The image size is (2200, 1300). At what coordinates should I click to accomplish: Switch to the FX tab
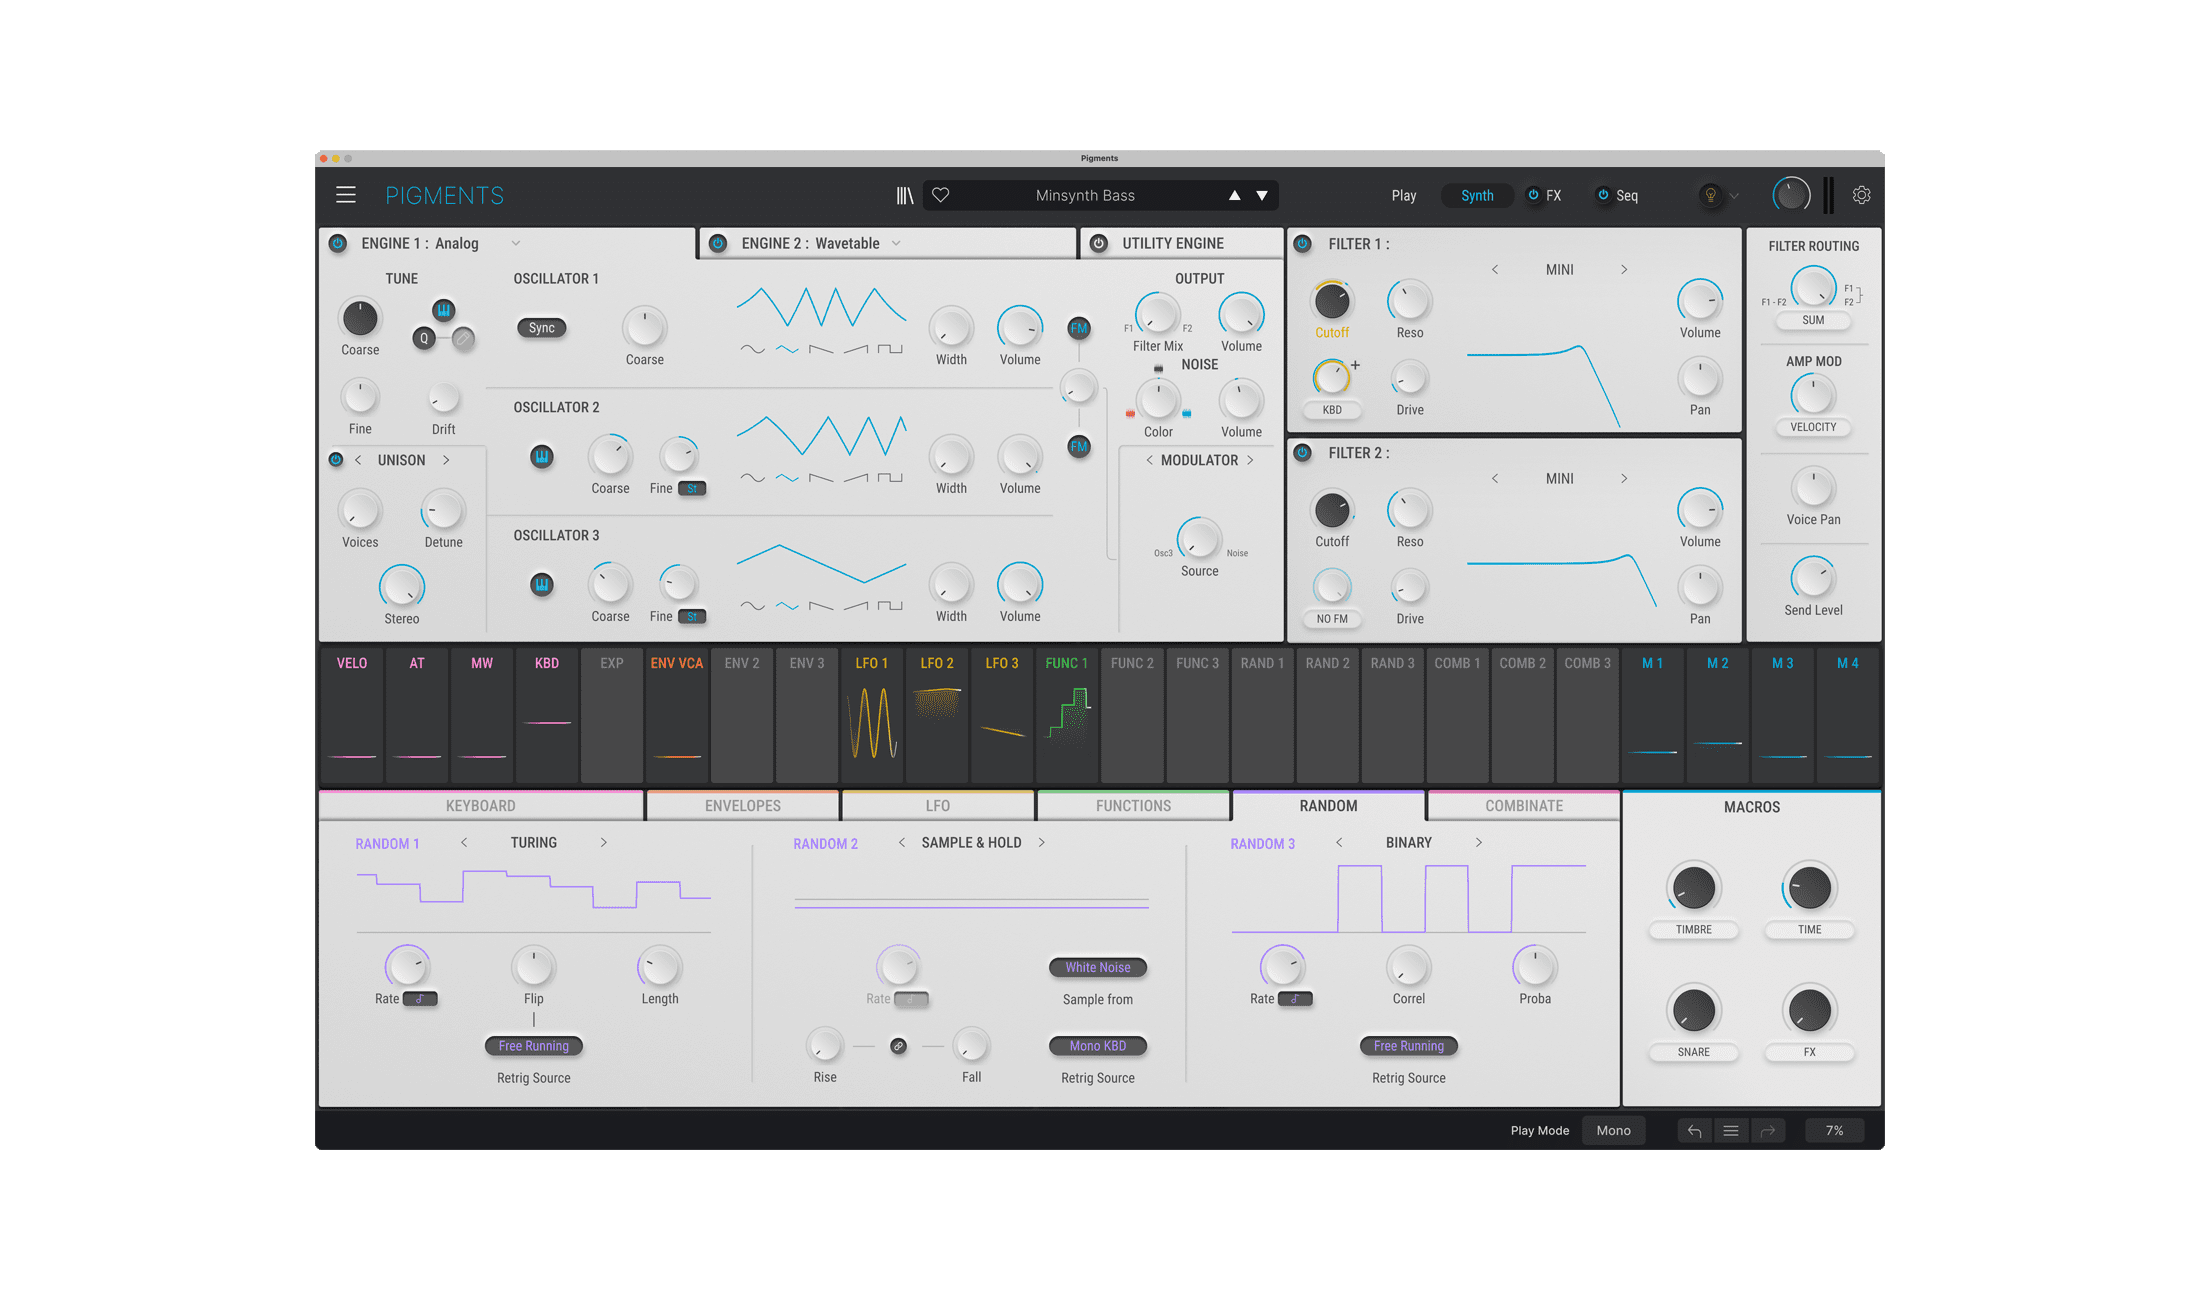click(x=1553, y=195)
